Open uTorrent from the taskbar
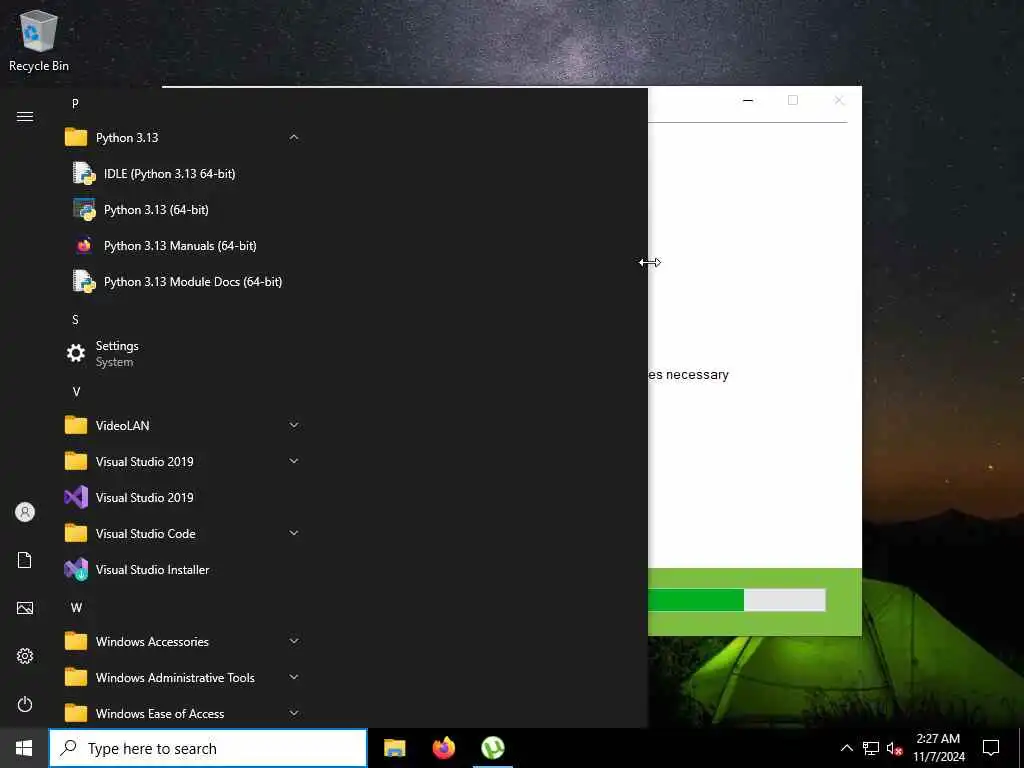 (x=493, y=748)
